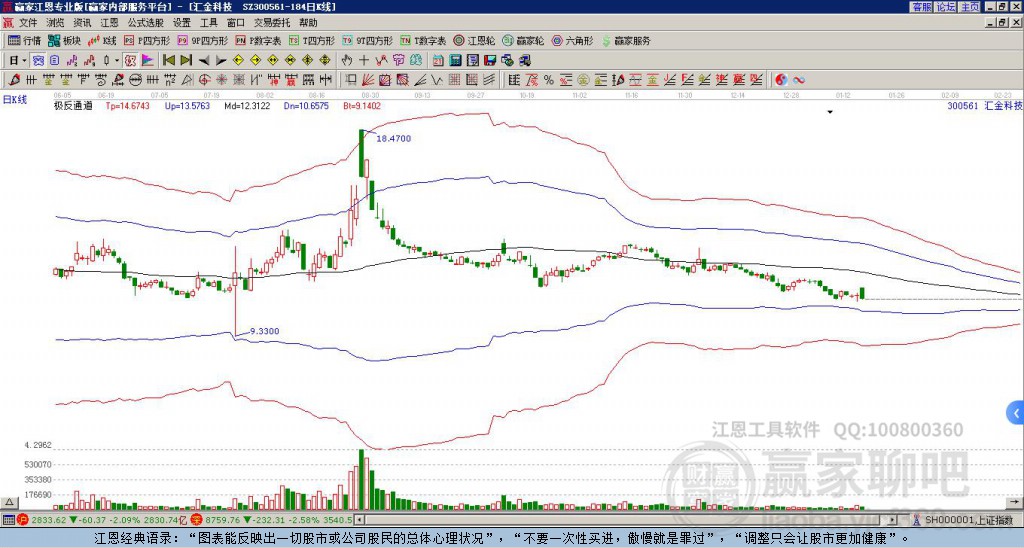Expand the 日 period dropdown

point(24,61)
